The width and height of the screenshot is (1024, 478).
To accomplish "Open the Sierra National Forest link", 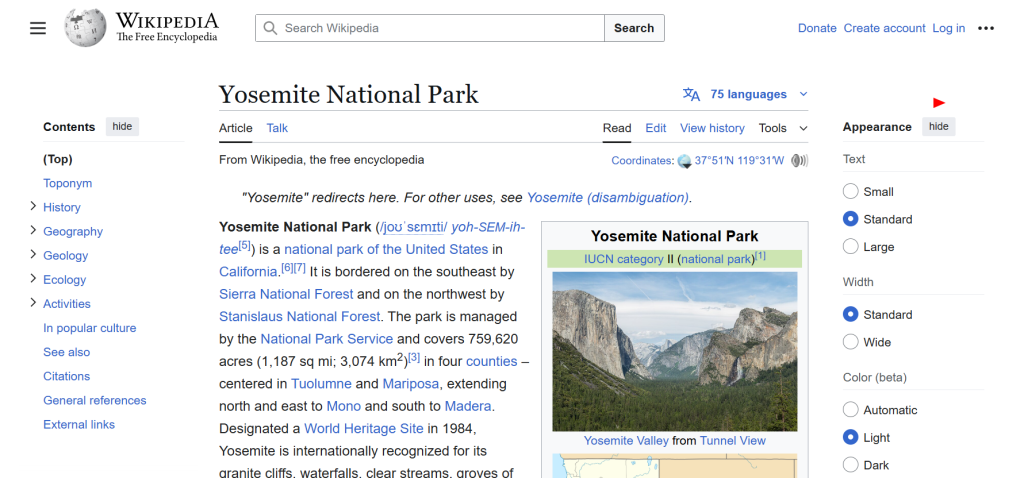I will click(x=286, y=294).
